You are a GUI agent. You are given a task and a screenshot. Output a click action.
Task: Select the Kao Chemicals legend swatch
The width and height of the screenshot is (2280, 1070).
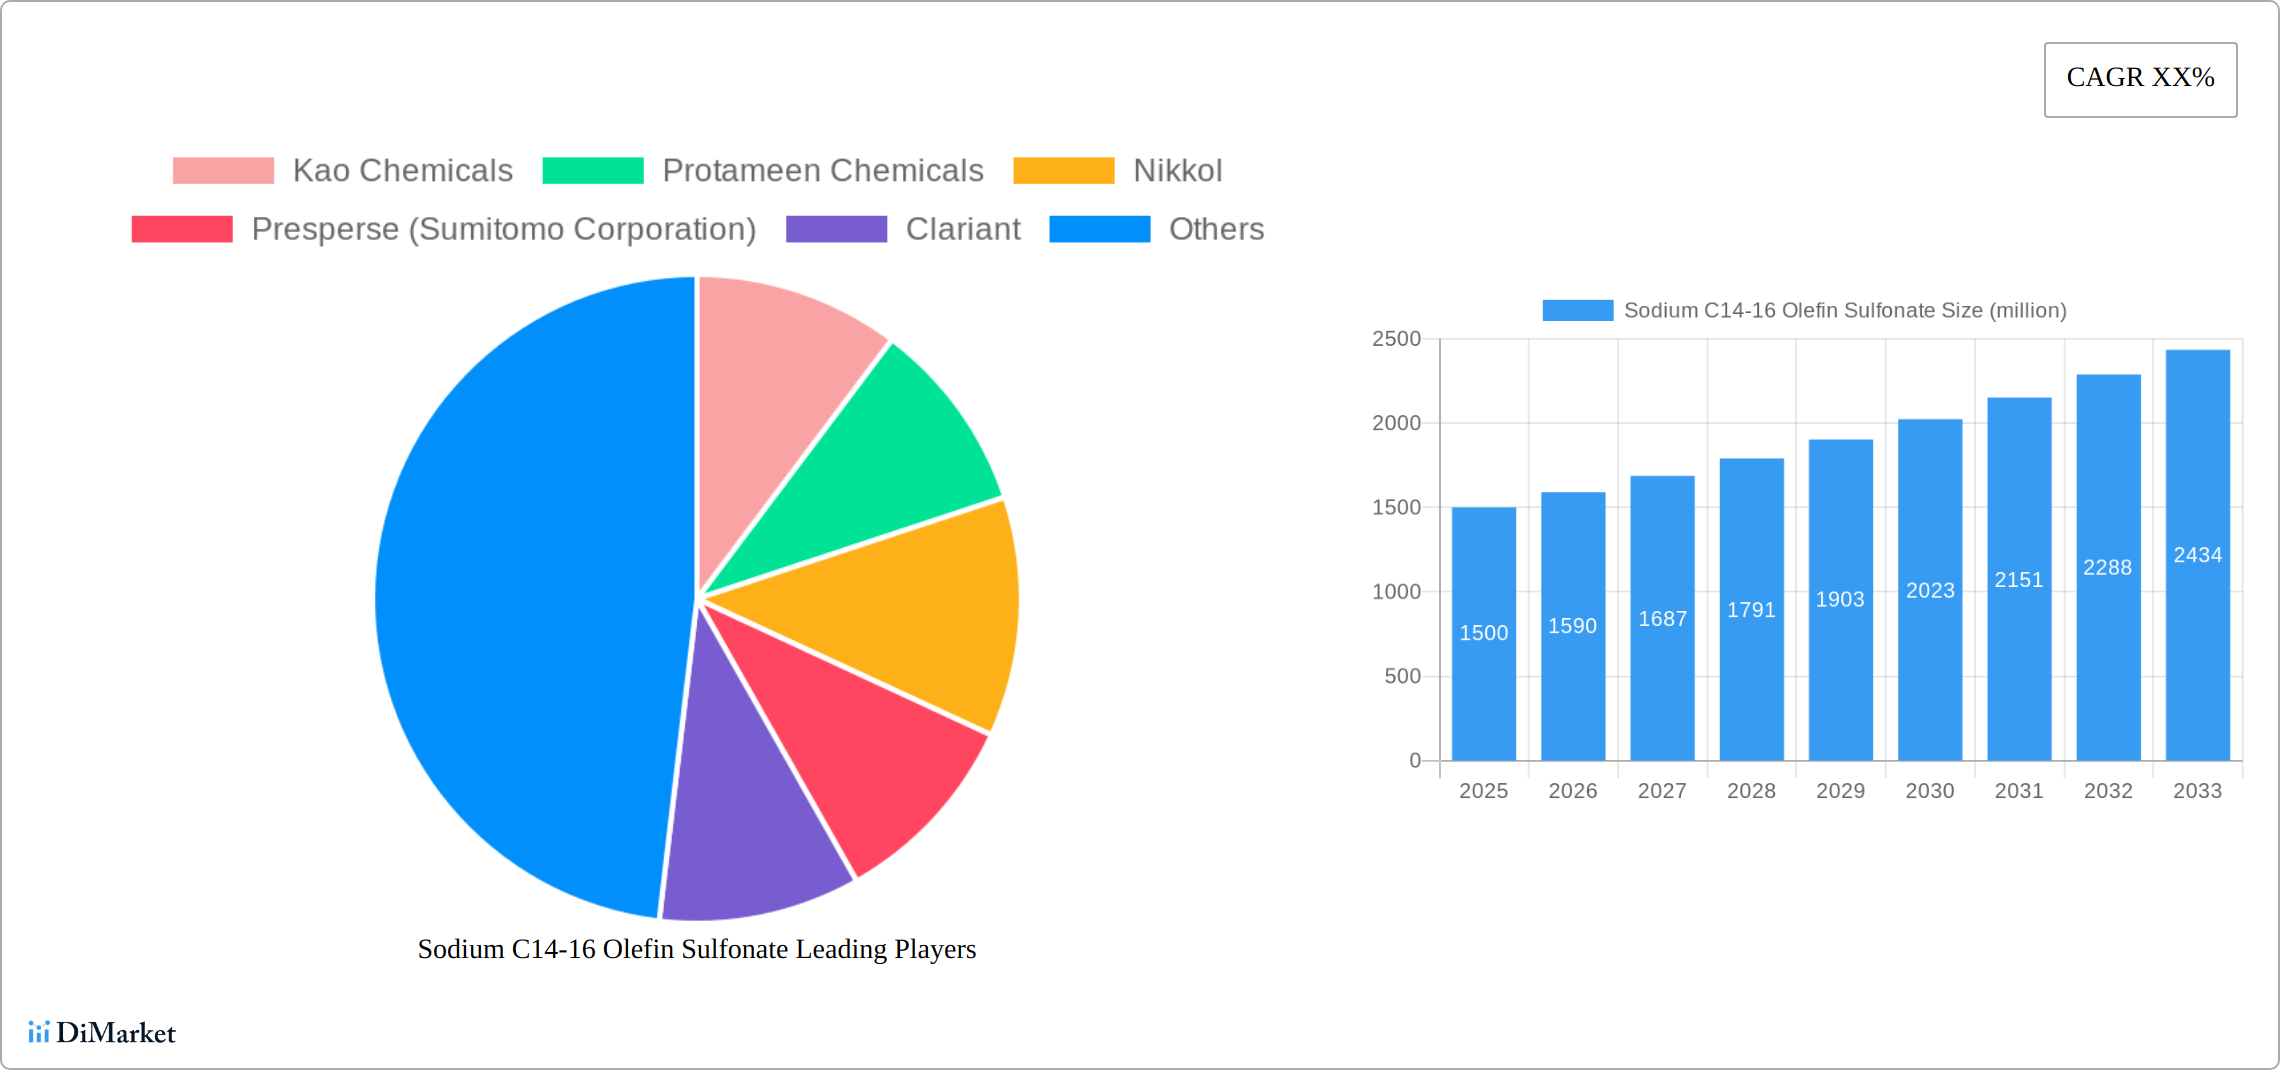(222, 170)
